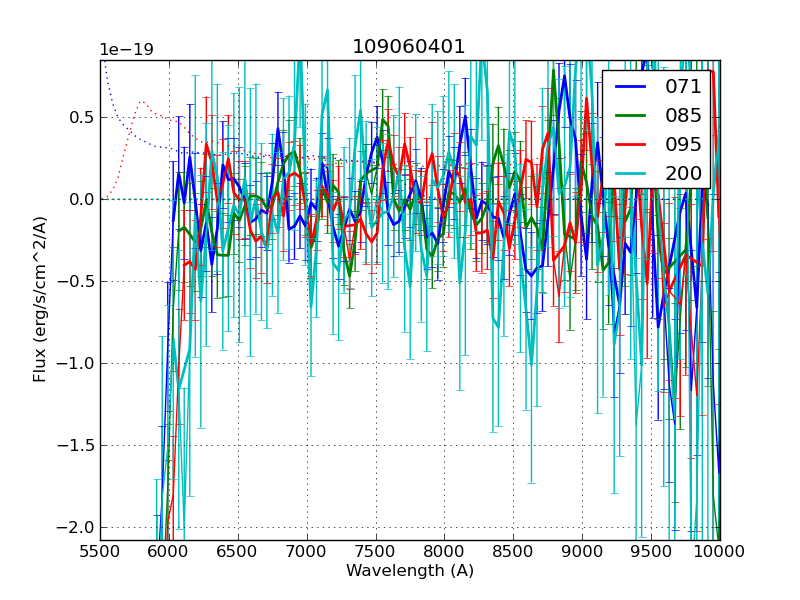The width and height of the screenshot is (800, 600).
Task: Select the 095 legend label
Action: pos(683,144)
